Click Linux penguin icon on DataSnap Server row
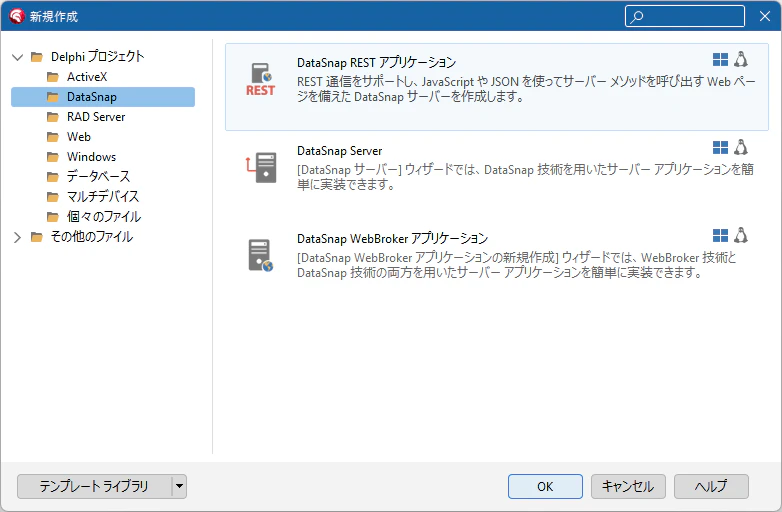Screen dimensions: 782x512 [x=741, y=147]
